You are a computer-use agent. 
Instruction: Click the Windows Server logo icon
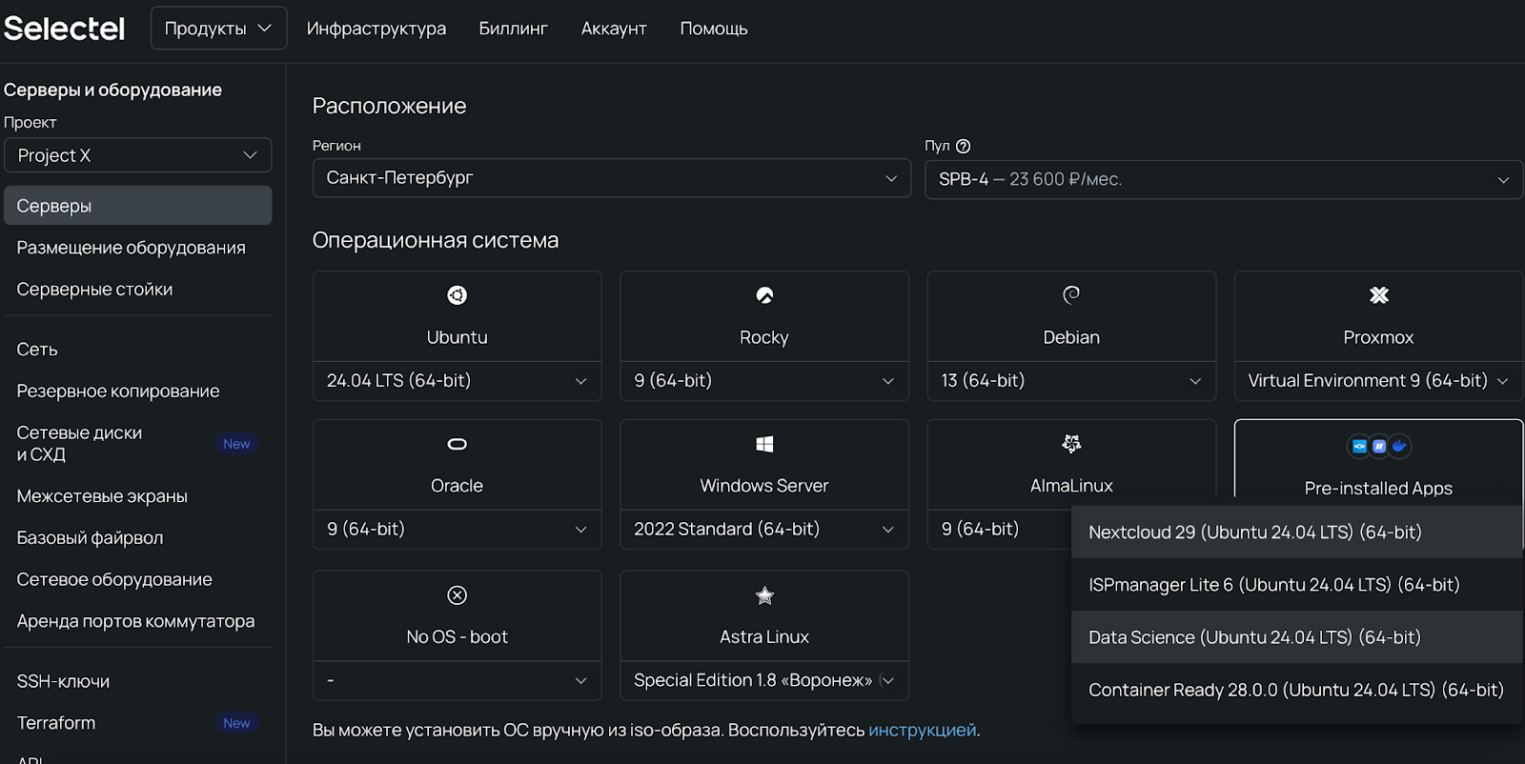click(x=764, y=444)
